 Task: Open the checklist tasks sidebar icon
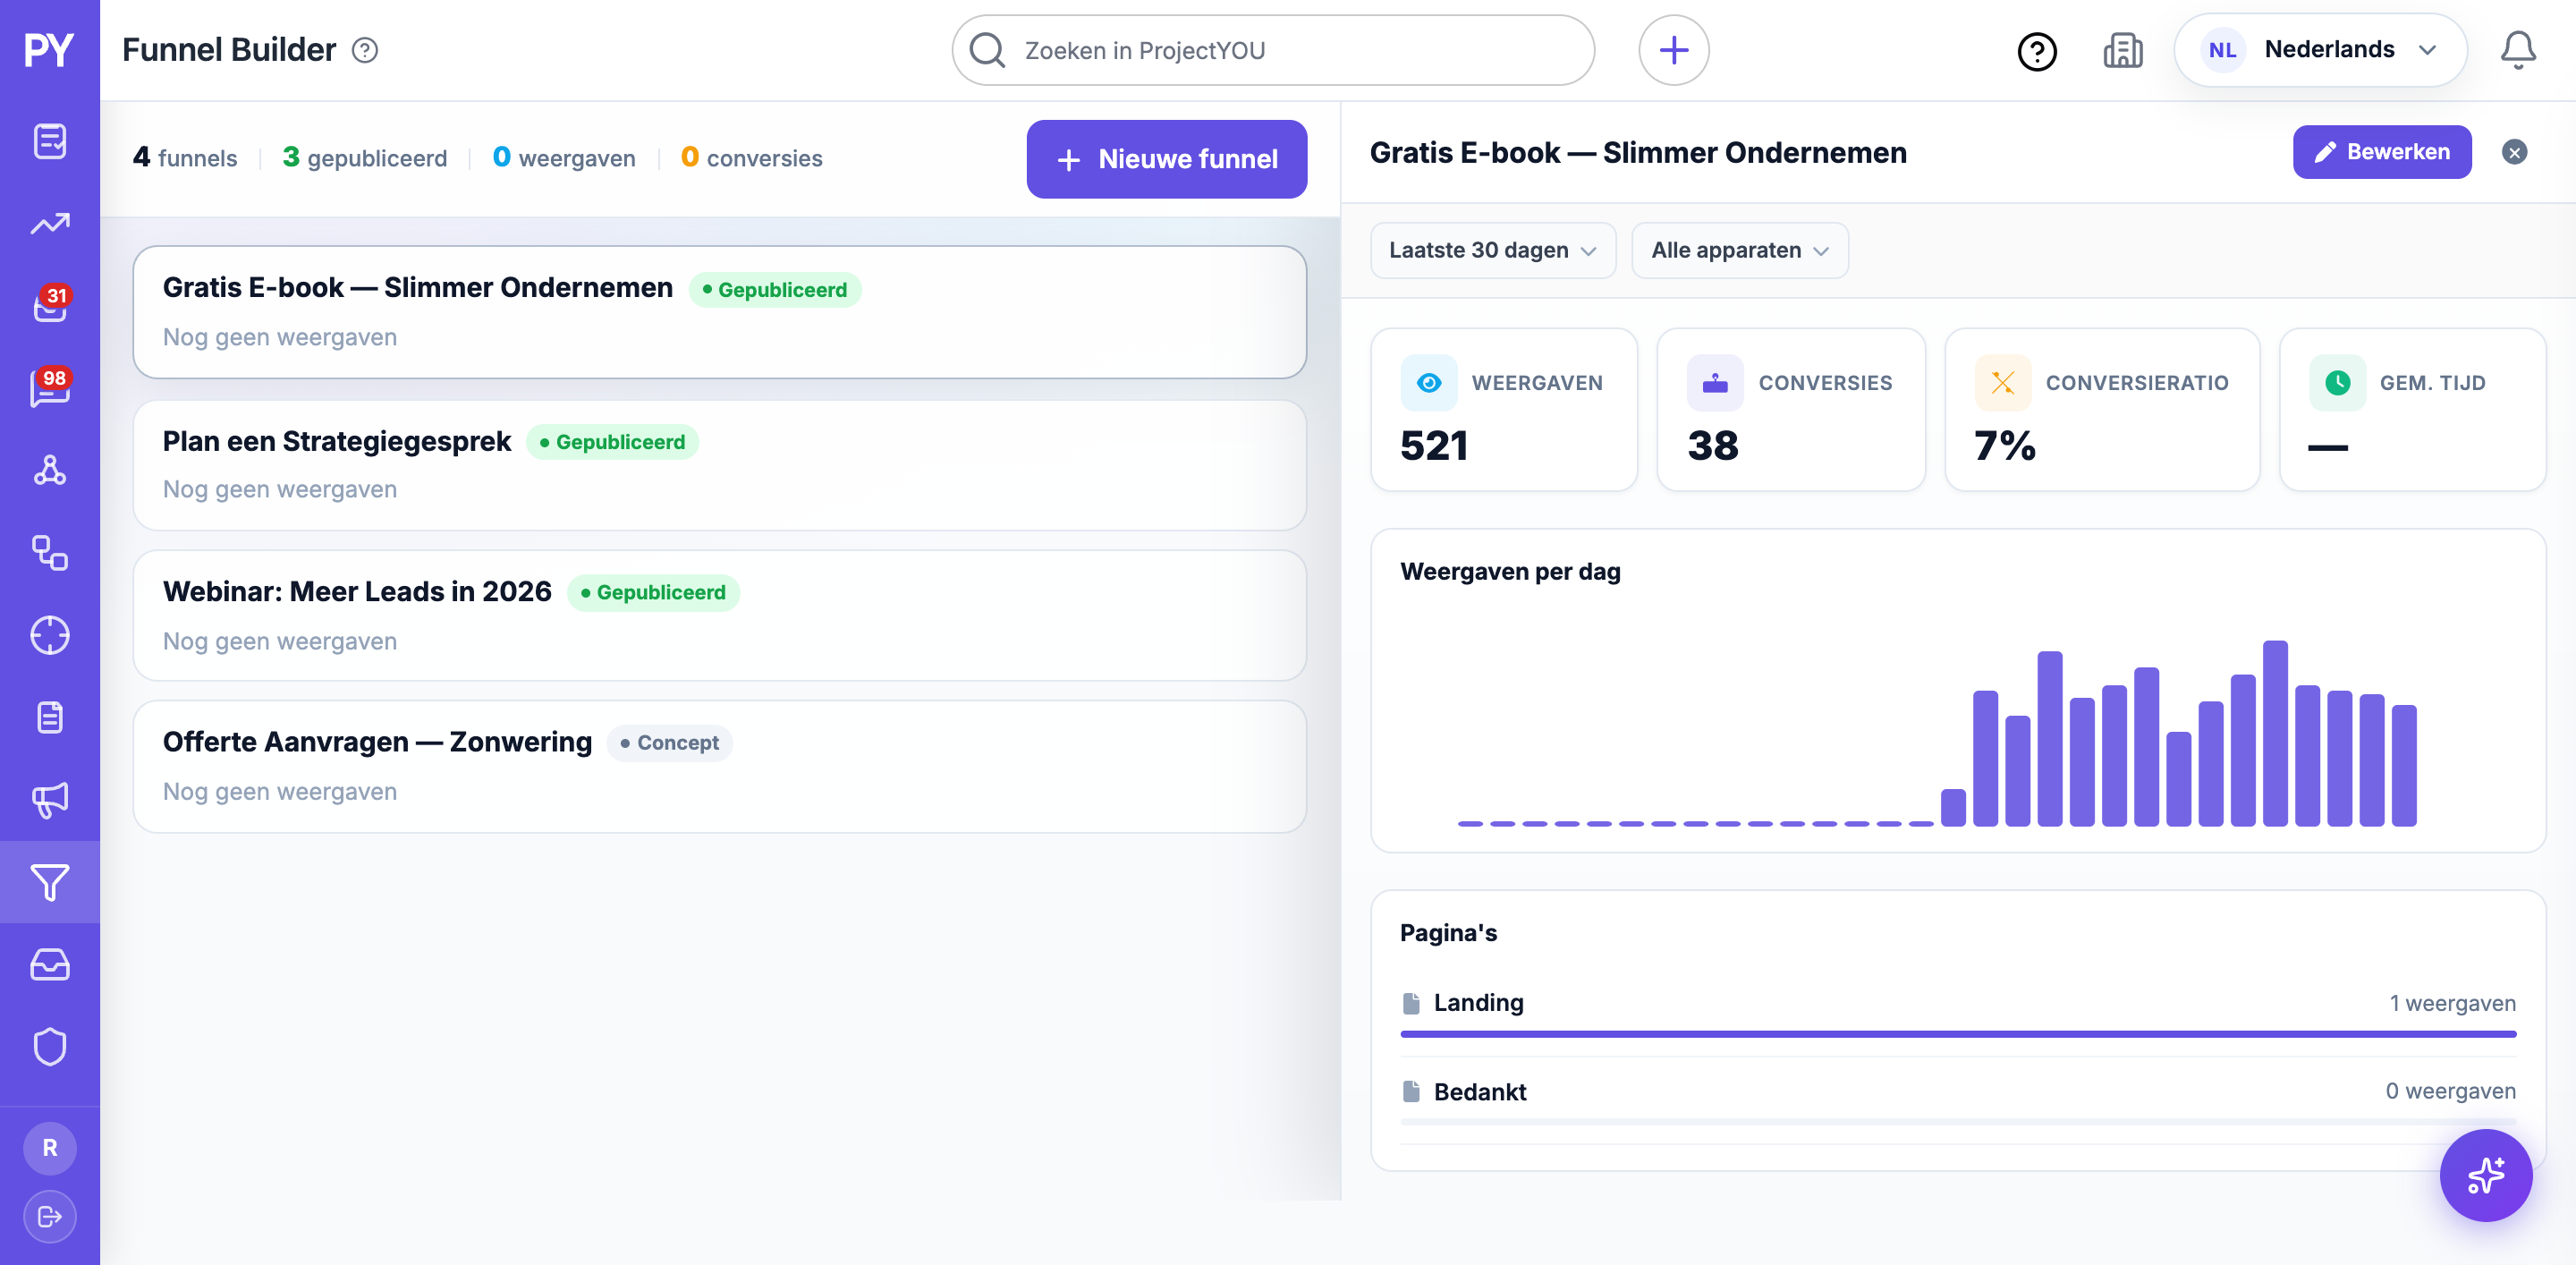[49, 141]
